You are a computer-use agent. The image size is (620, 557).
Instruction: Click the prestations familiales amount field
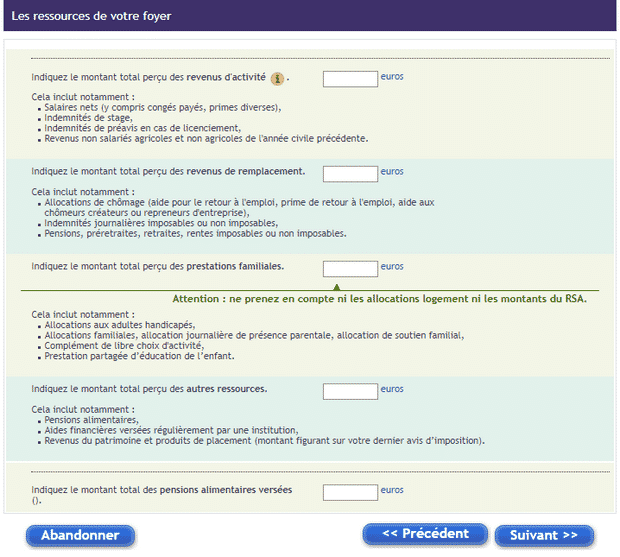point(350,269)
